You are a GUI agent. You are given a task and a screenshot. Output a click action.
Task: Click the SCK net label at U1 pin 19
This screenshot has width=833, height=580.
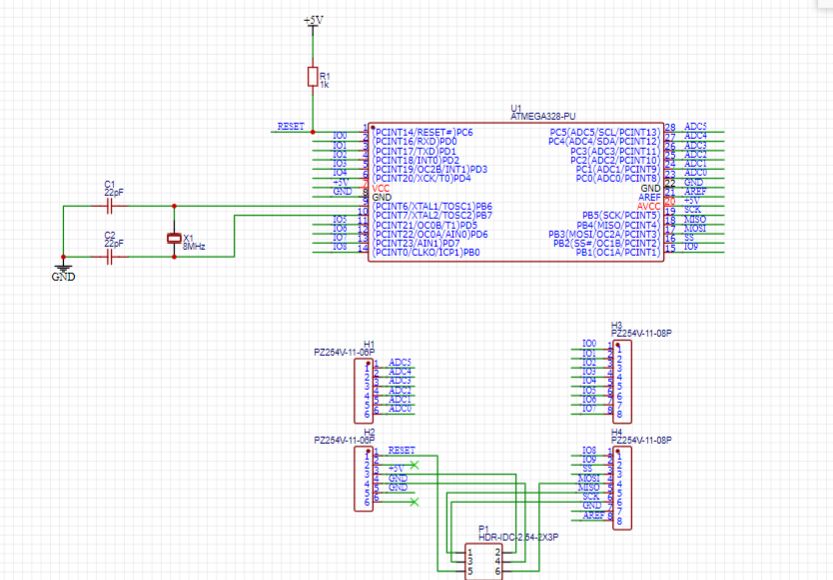(x=693, y=210)
